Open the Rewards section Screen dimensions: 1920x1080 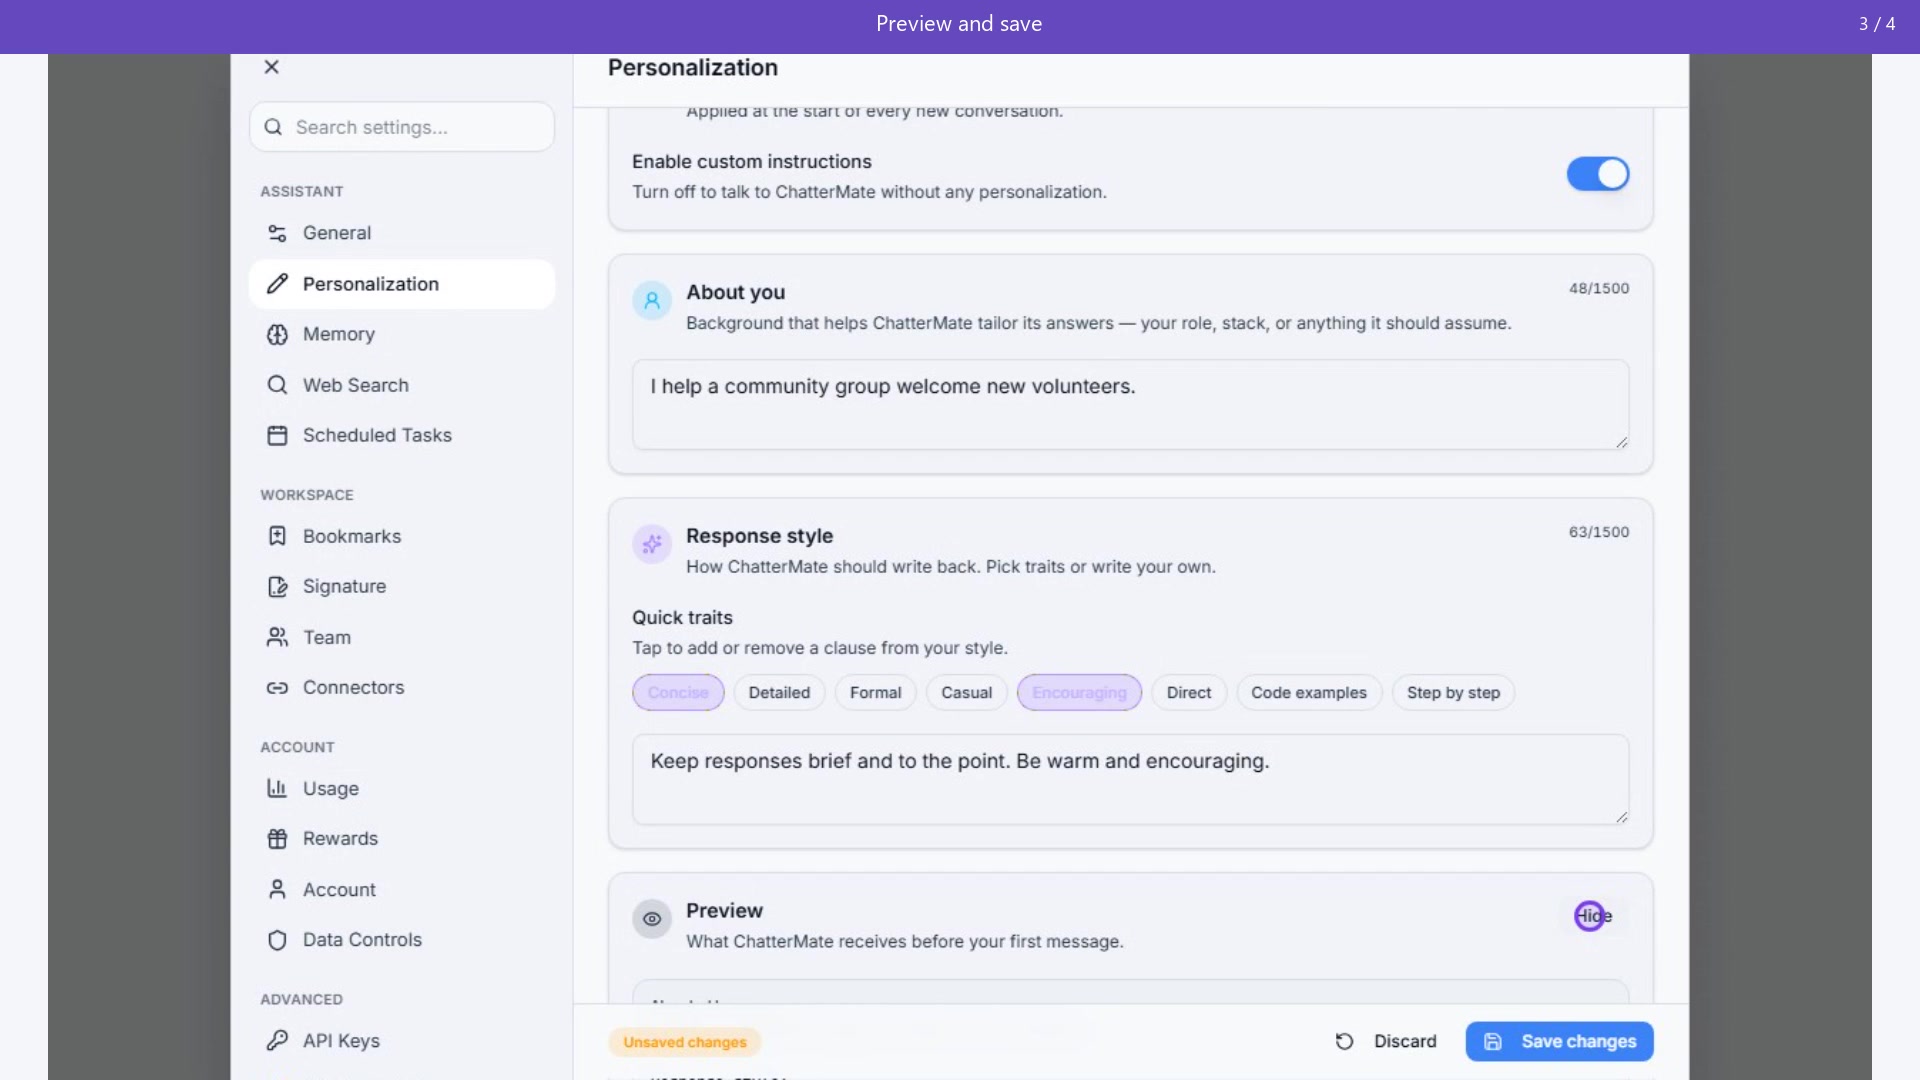[x=402, y=839]
